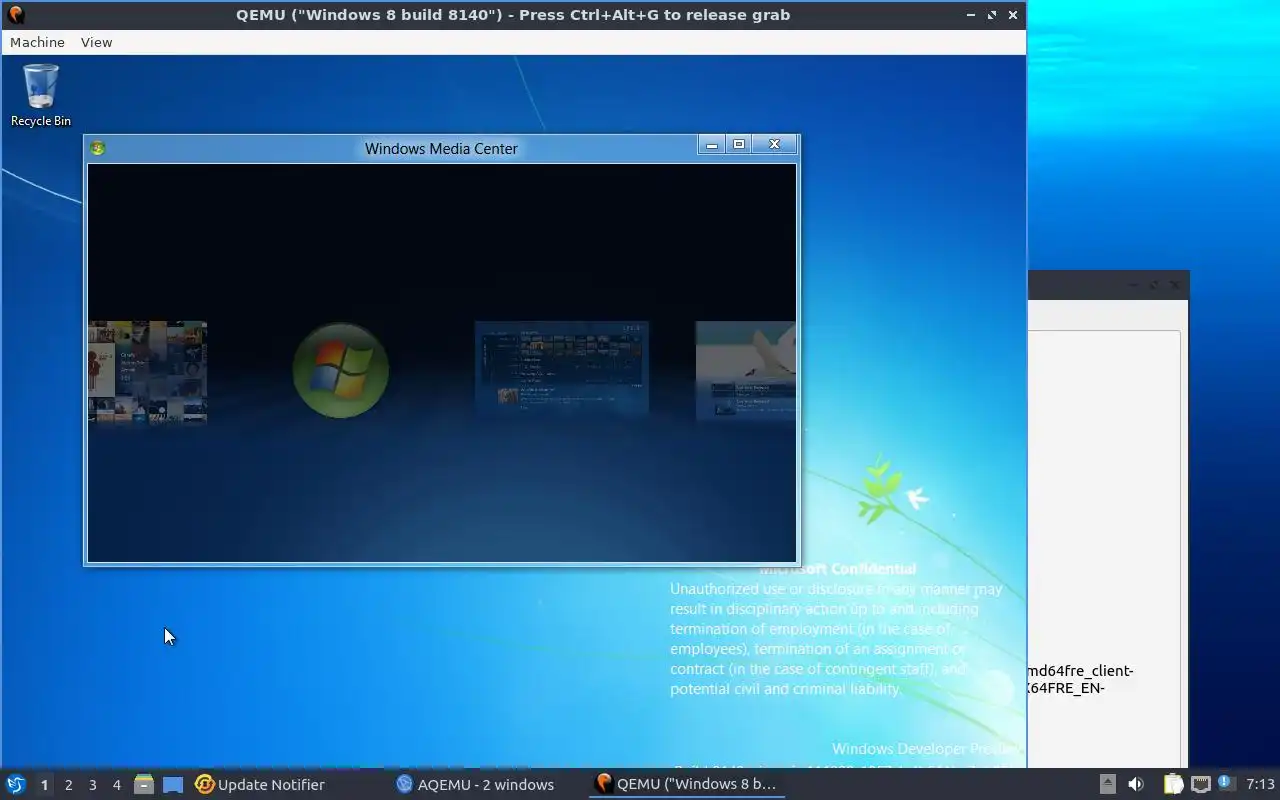
Task: Open the file manager from the taskbar
Action: (144, 785)
